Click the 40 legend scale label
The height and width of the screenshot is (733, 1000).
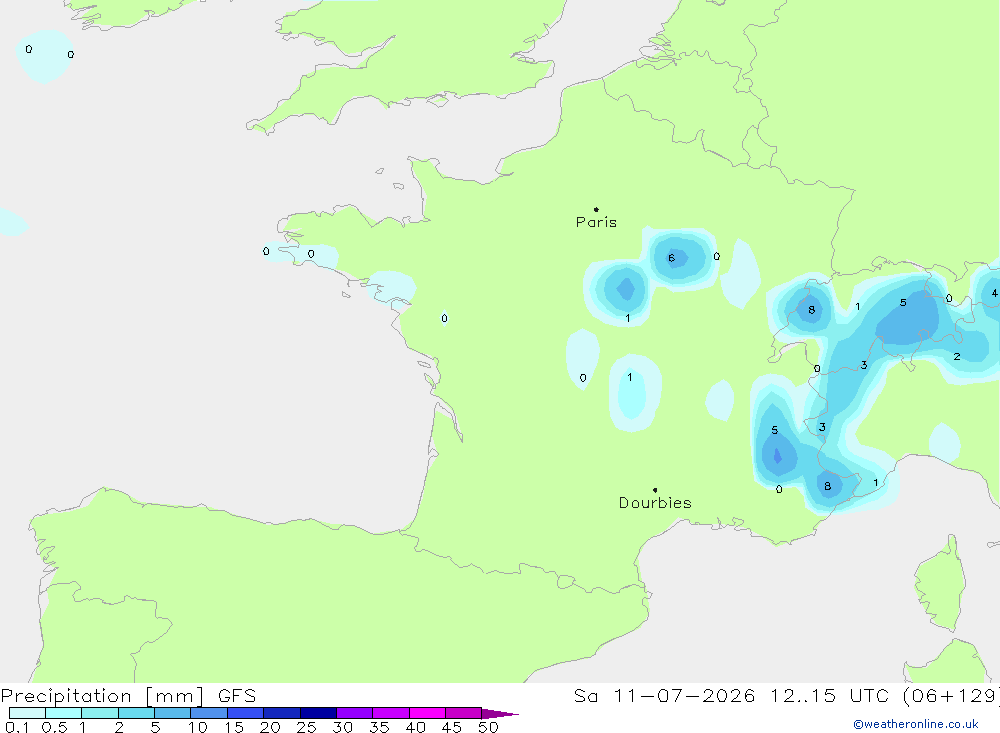415,727
